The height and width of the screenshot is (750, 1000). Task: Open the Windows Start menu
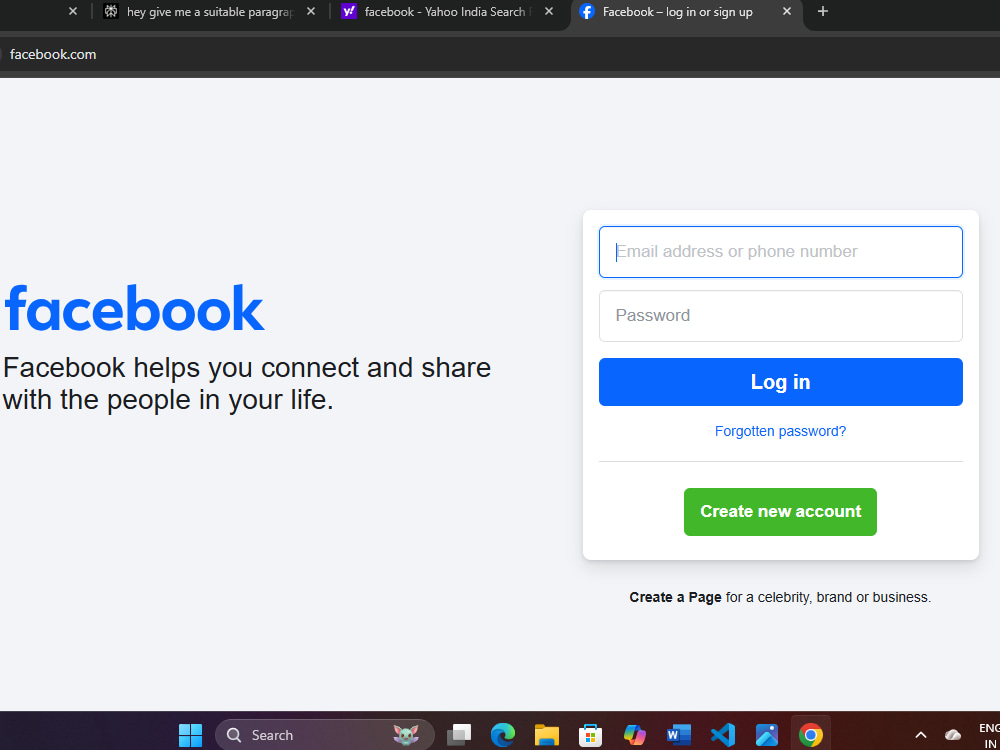pyautogui.click(x=190, y=735)
